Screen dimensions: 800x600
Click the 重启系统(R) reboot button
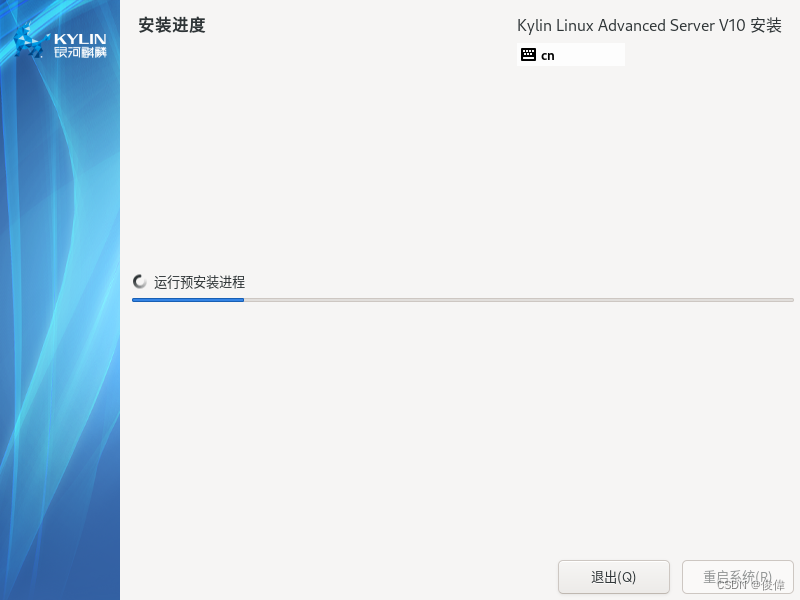point(737,577)
